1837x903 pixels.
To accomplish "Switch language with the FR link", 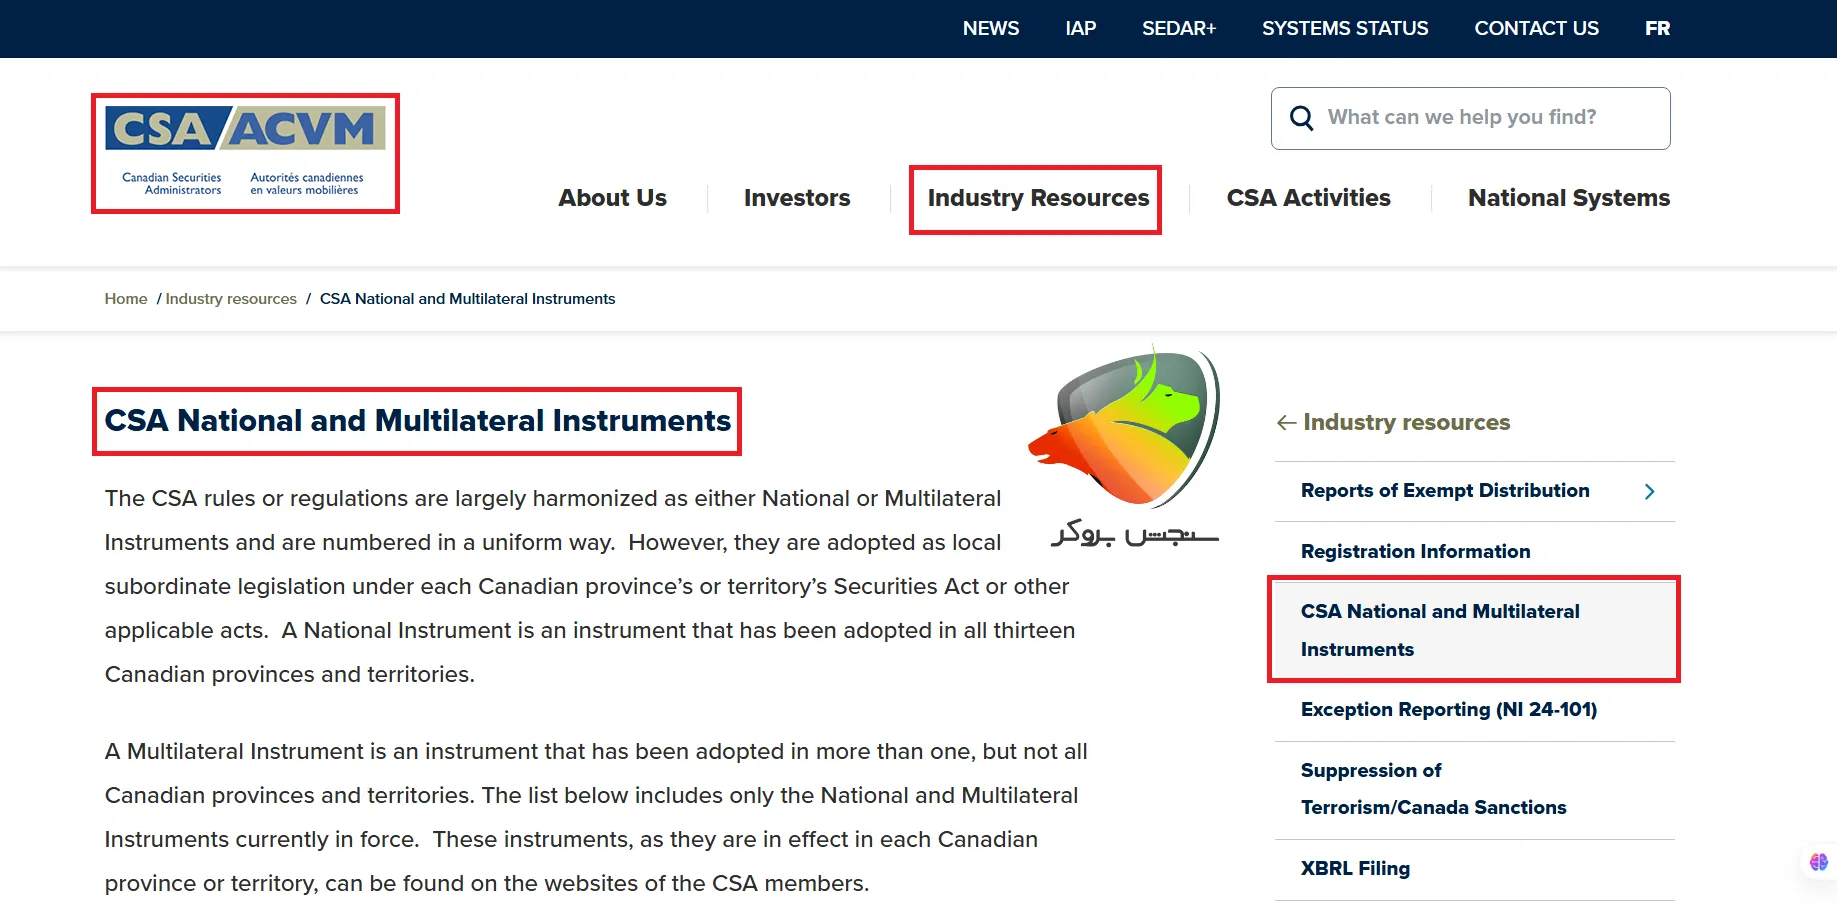I will [1657, 28].
